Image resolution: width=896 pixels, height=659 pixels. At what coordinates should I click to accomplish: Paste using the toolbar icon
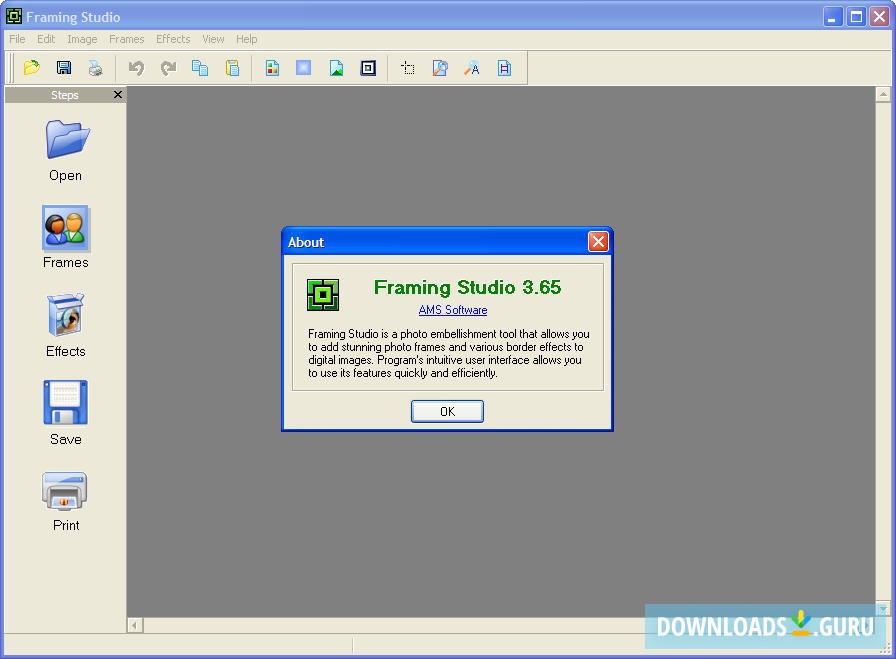point(231,67)
